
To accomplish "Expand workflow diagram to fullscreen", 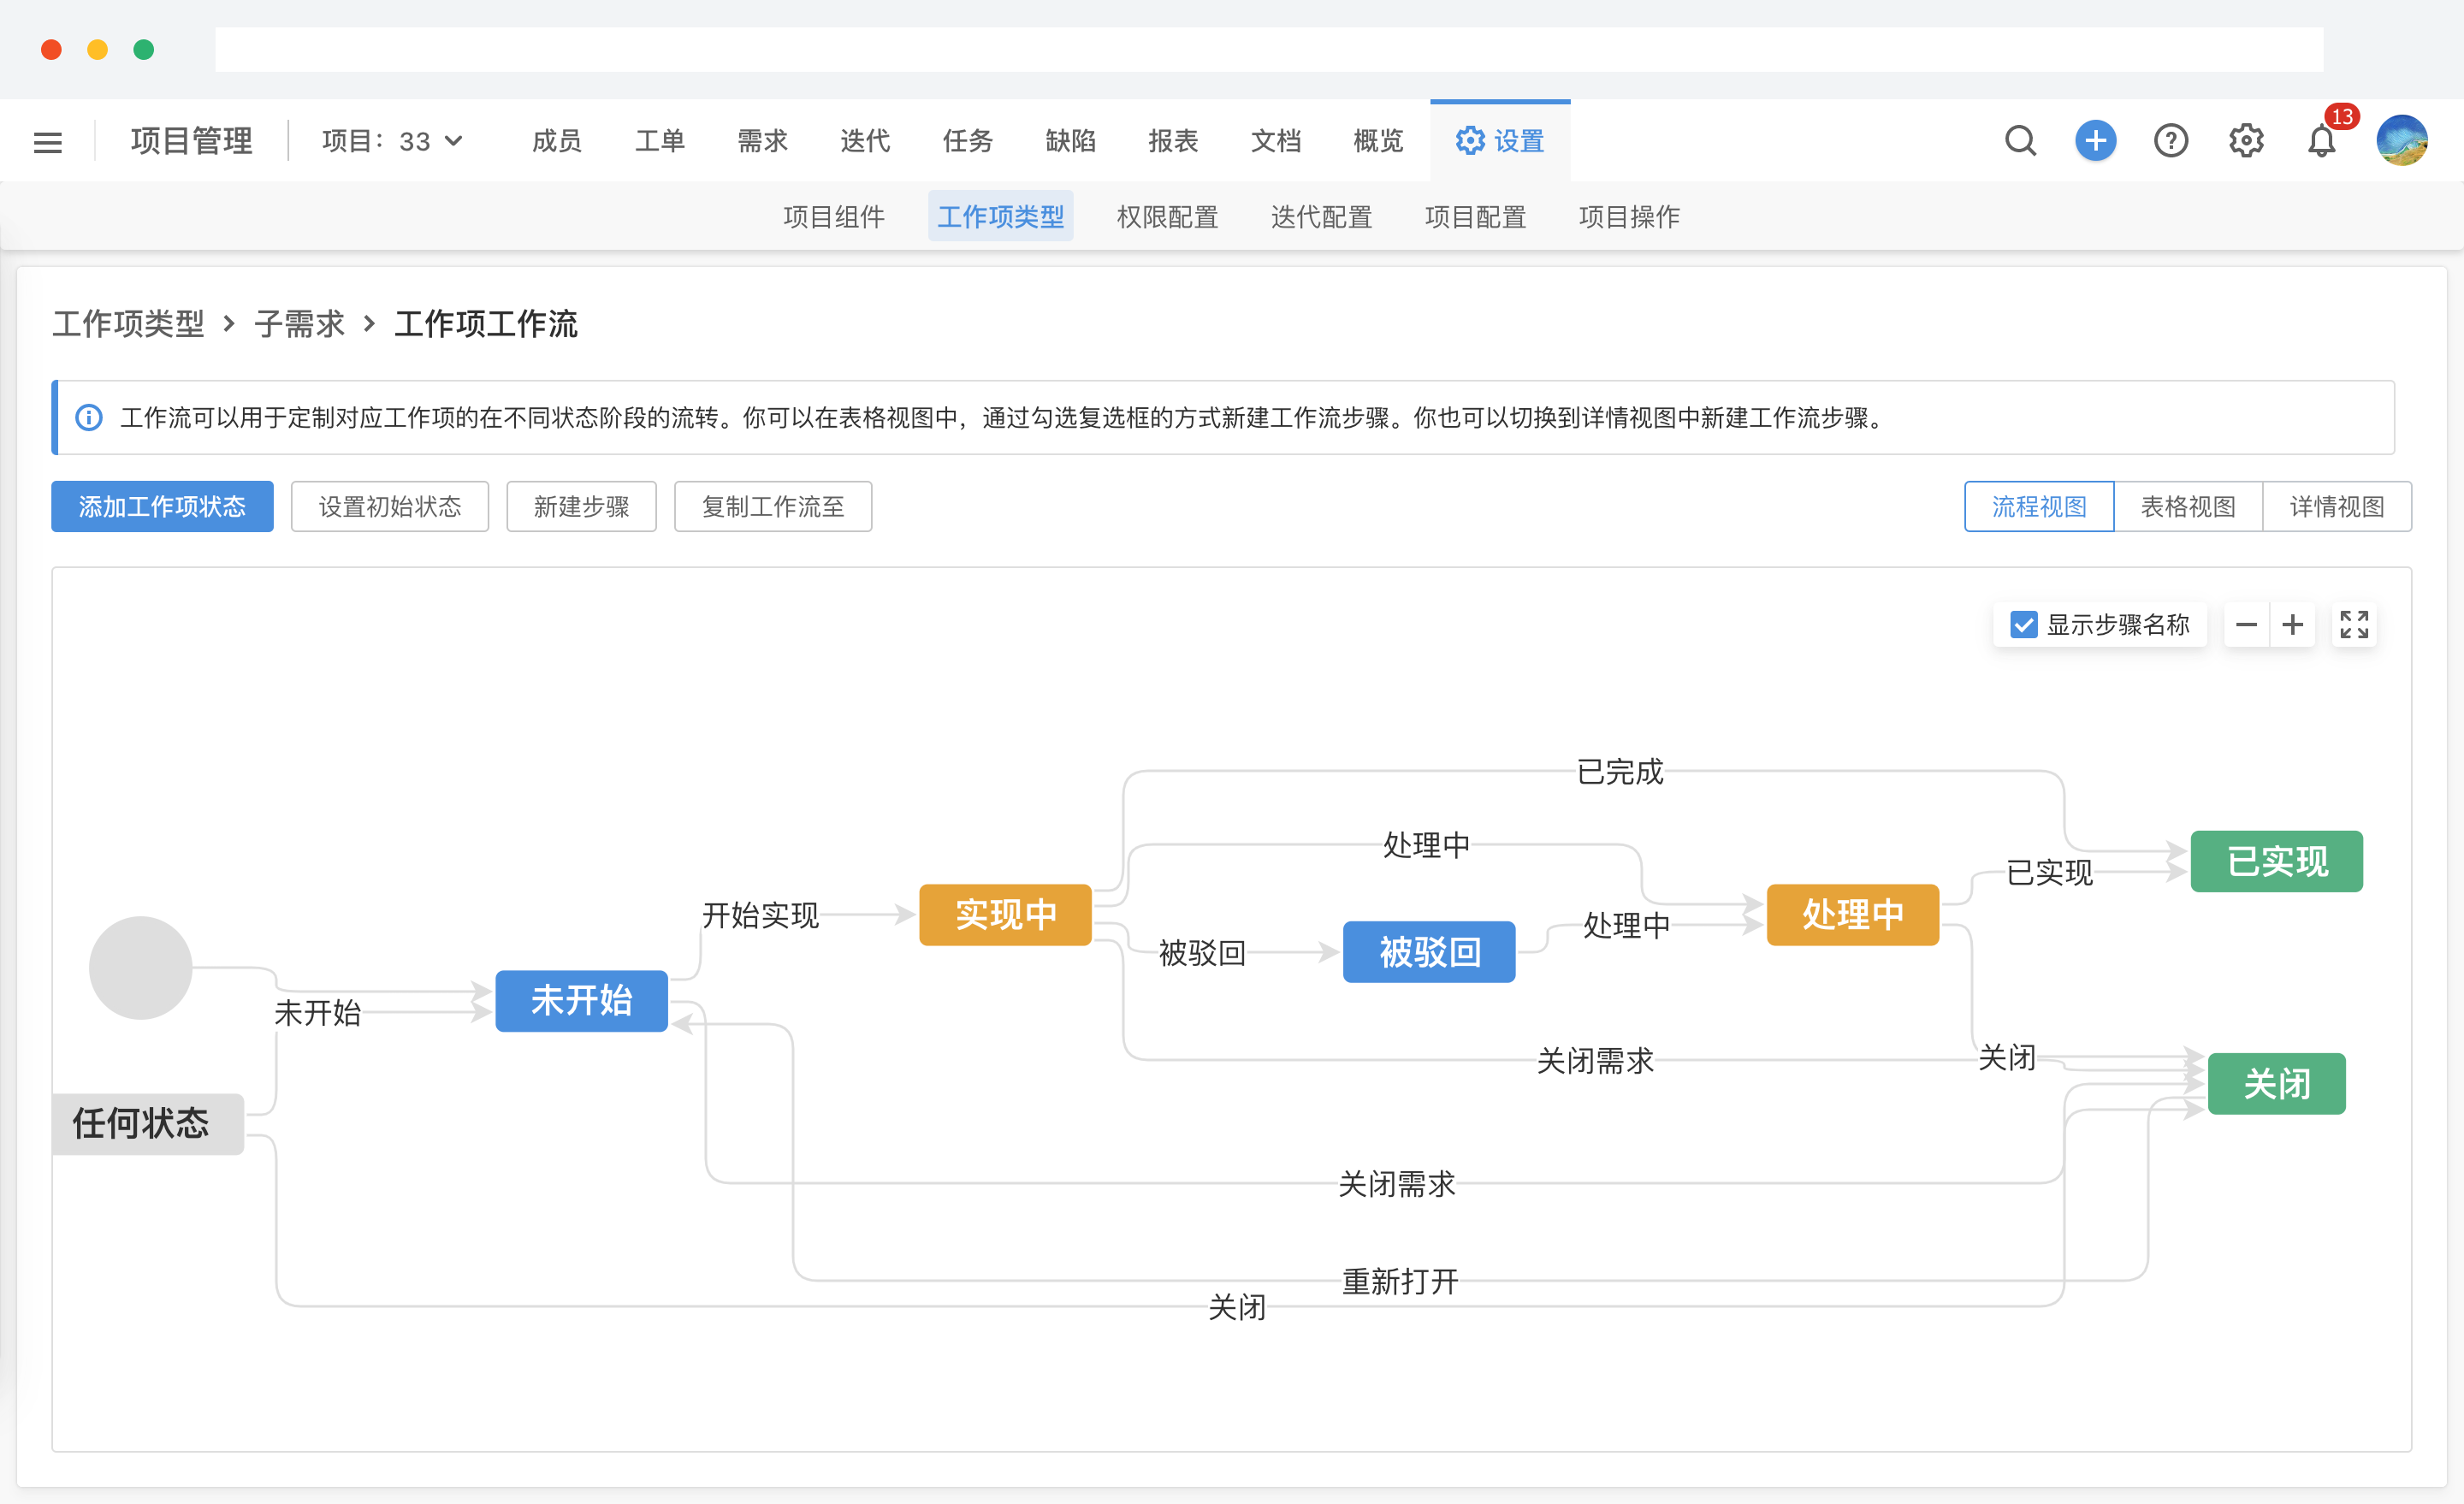I will point(2355,624).
